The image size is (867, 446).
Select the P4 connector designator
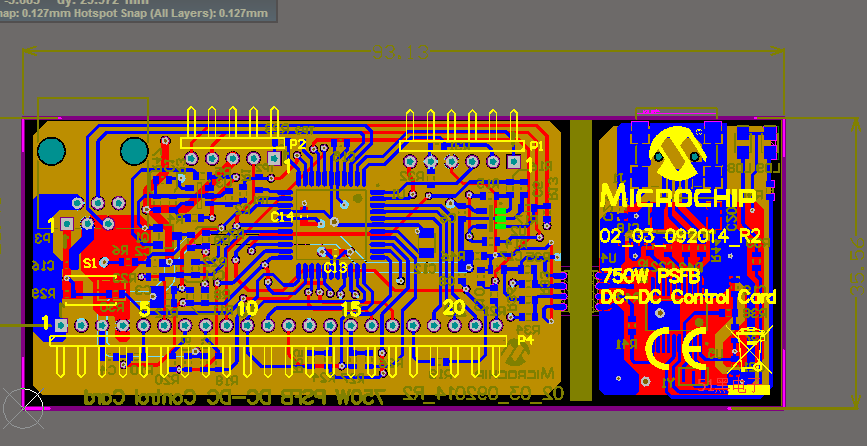coord(525,340)
